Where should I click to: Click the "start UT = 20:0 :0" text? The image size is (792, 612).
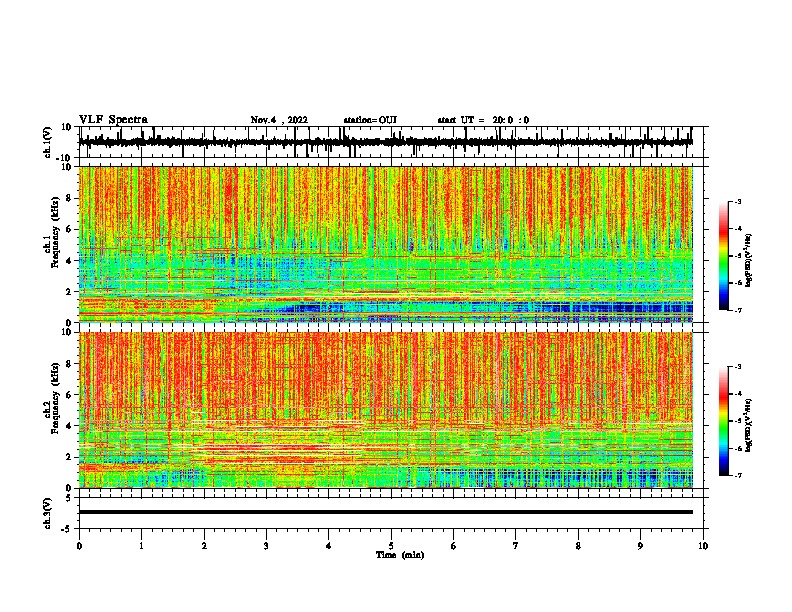tap(483, 120)
